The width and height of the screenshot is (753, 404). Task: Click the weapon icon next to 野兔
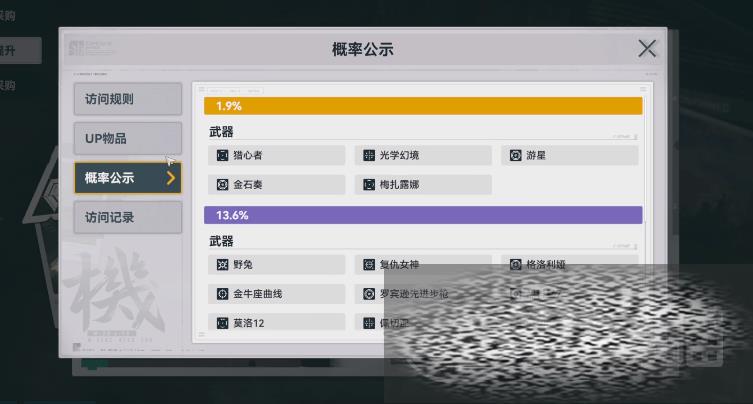[222, 264]
